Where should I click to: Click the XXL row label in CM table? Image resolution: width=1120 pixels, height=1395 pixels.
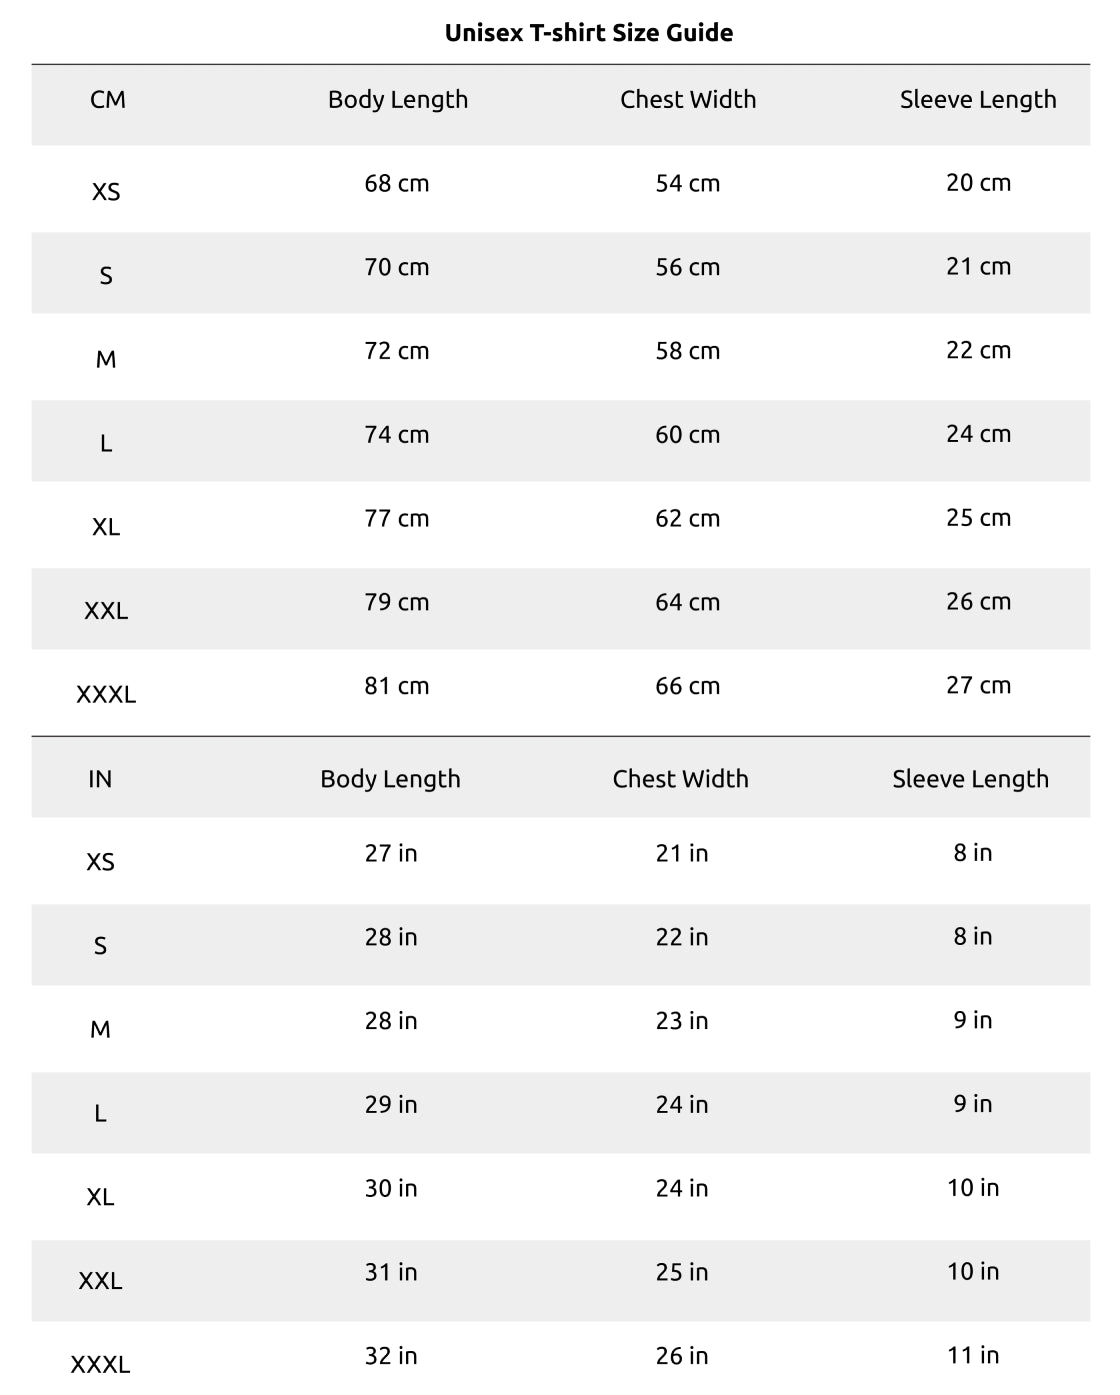[106, 610]
